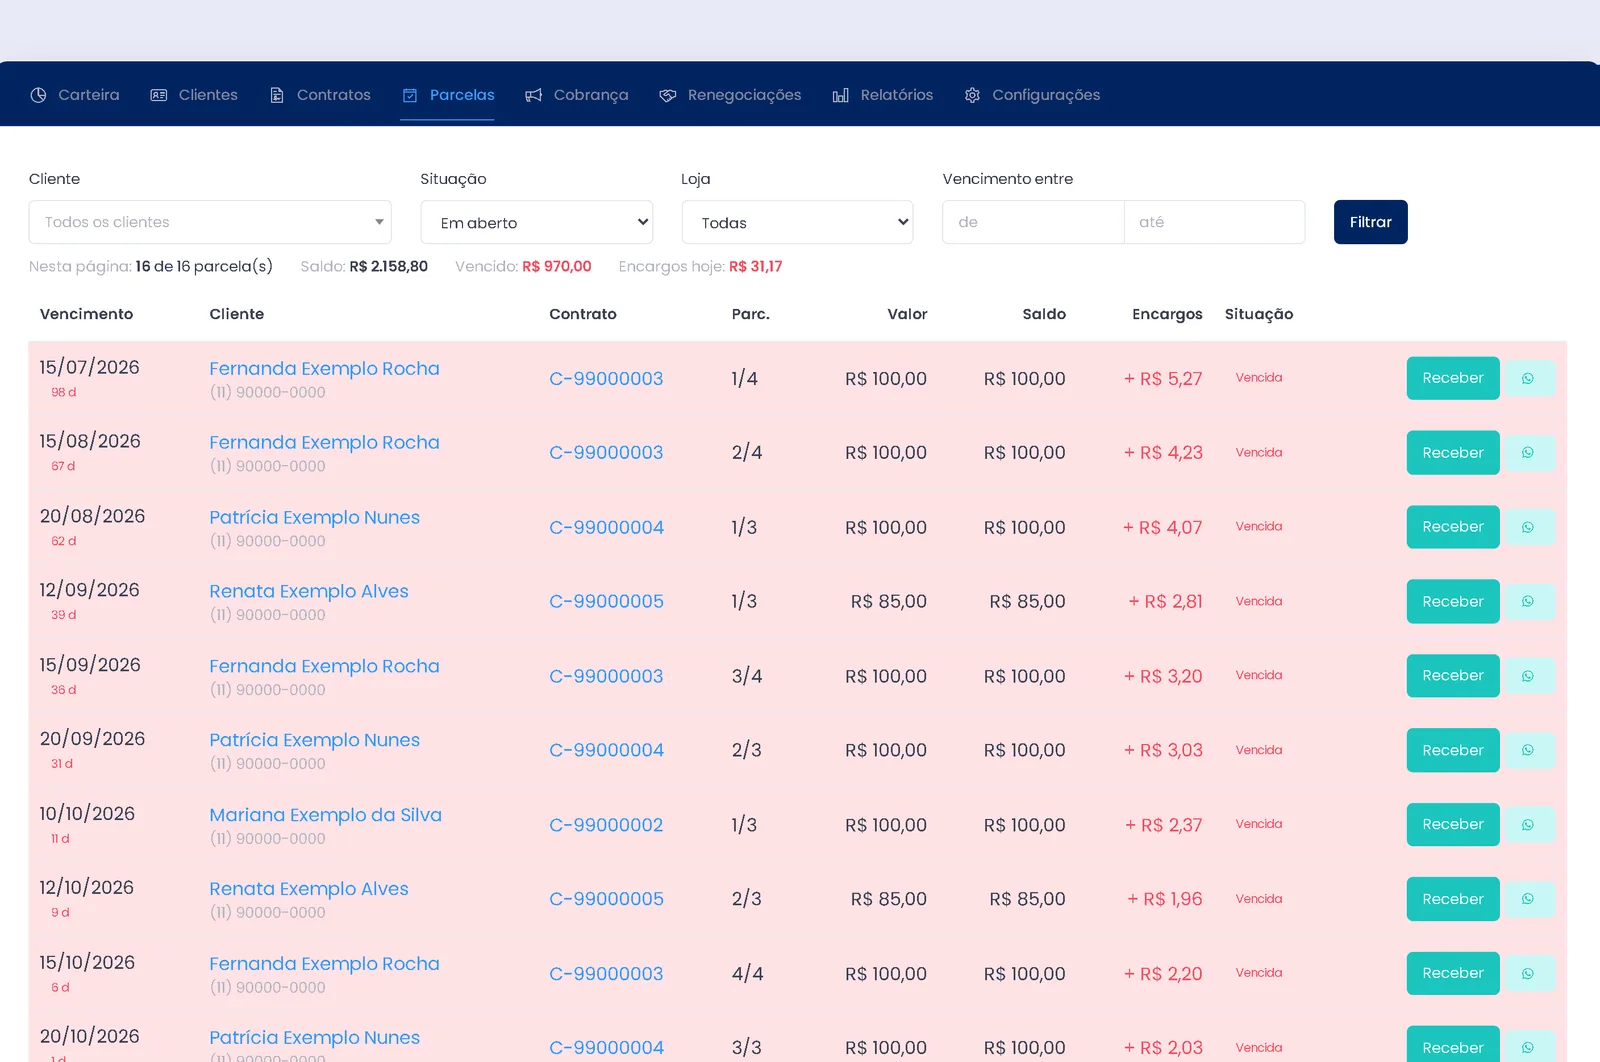The width and height of the screenshot is (1600, 1062).
Task: Click the 'Vencimento' column header
Action: click(86, 314)
